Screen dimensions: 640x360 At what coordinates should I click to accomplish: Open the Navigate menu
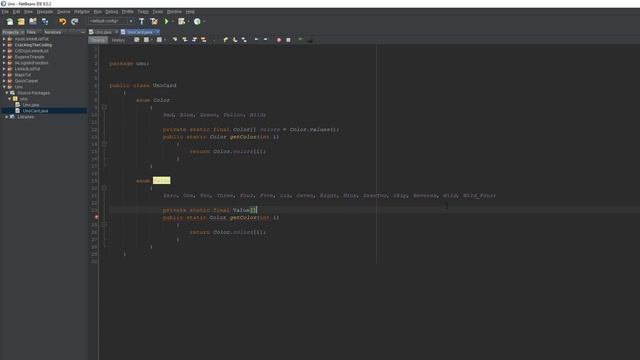(45, 12)
